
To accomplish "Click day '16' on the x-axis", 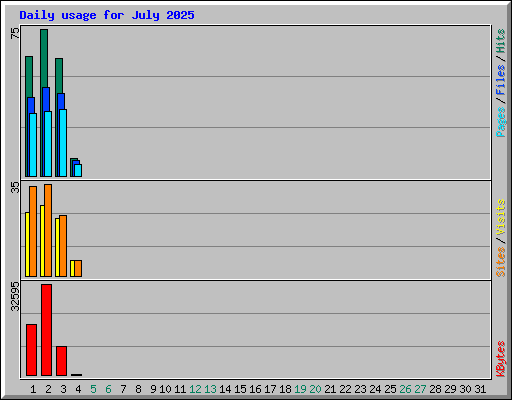I will (x=255, y=389).
